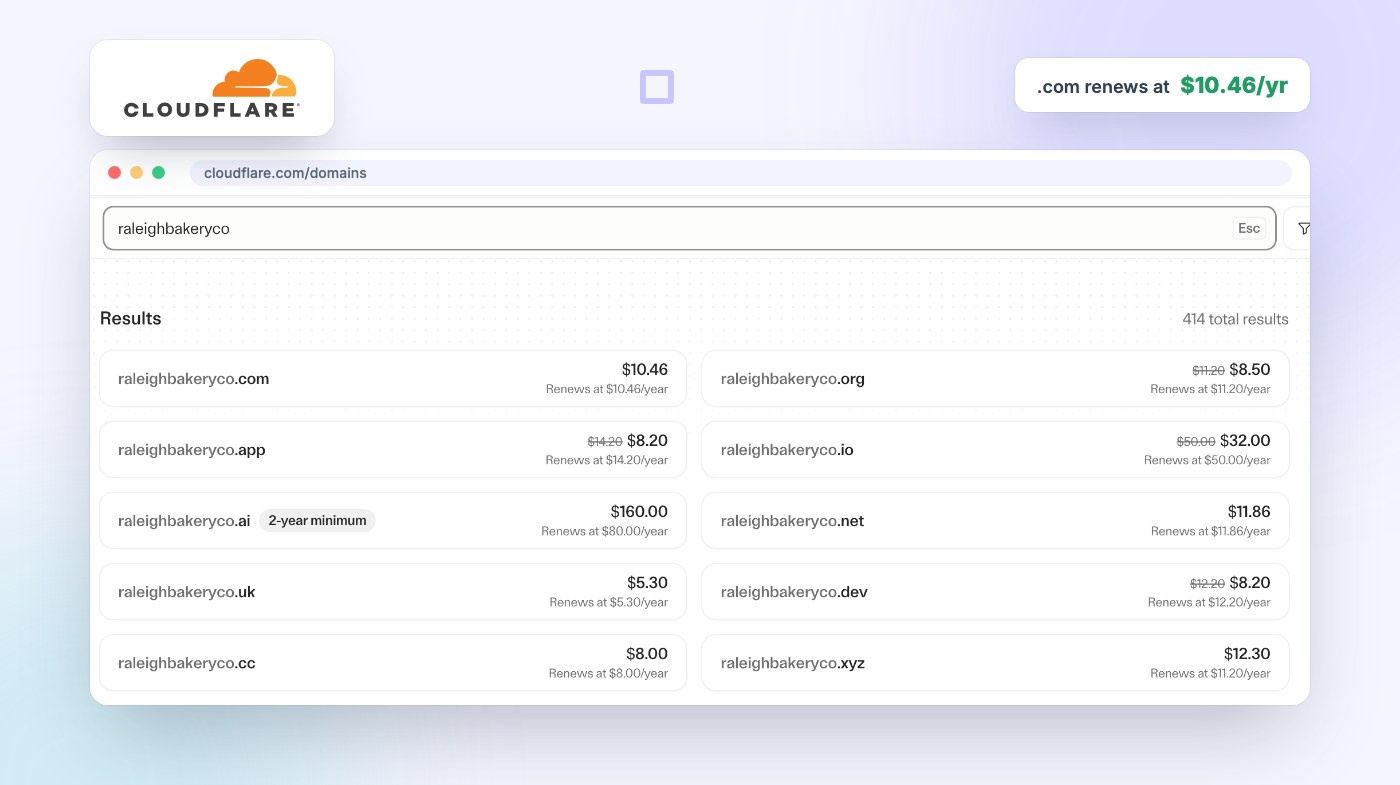This screenshot has width=1400, height=785.
Task: Click the struck-through $14.20 price
Action: coord(605,442)
